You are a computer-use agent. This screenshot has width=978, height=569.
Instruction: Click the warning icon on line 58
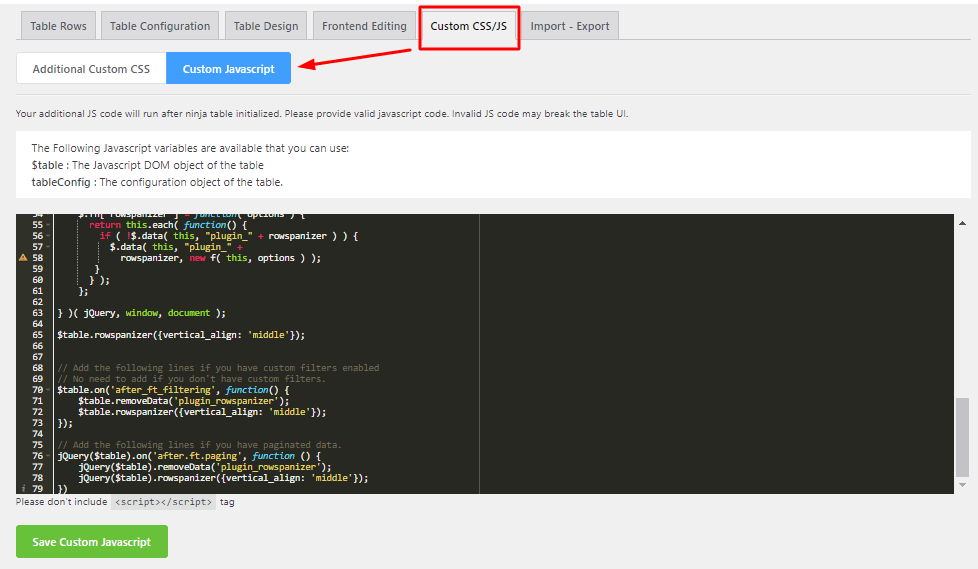(x=23, y=258)
